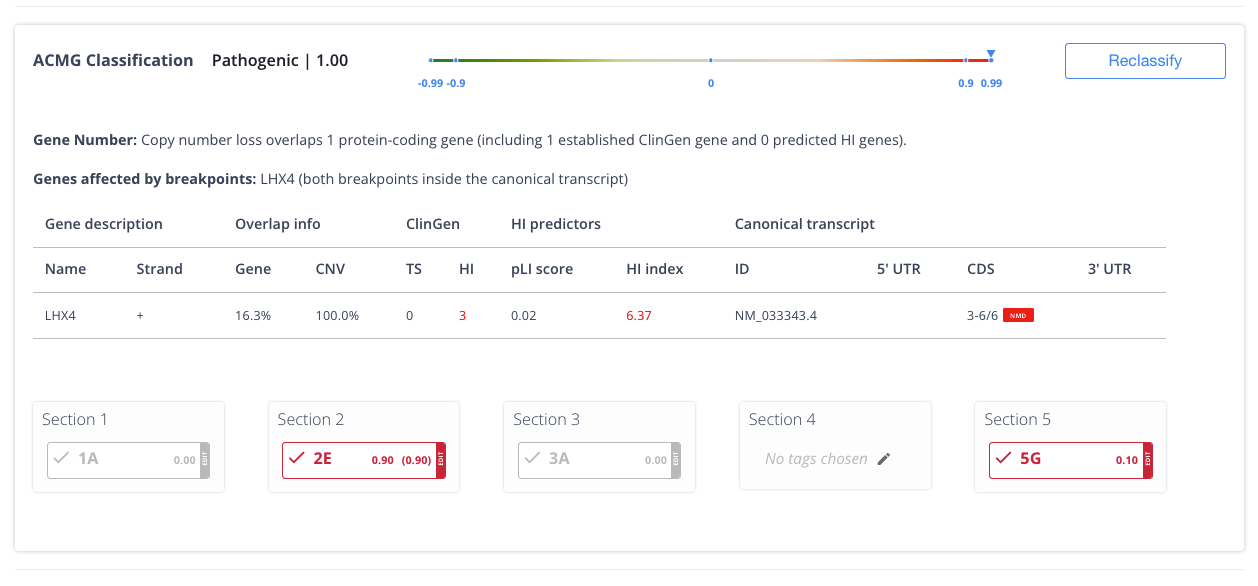1258x586 pixels.
Task: Select the Gene description column header
Action: click(103, 223)
